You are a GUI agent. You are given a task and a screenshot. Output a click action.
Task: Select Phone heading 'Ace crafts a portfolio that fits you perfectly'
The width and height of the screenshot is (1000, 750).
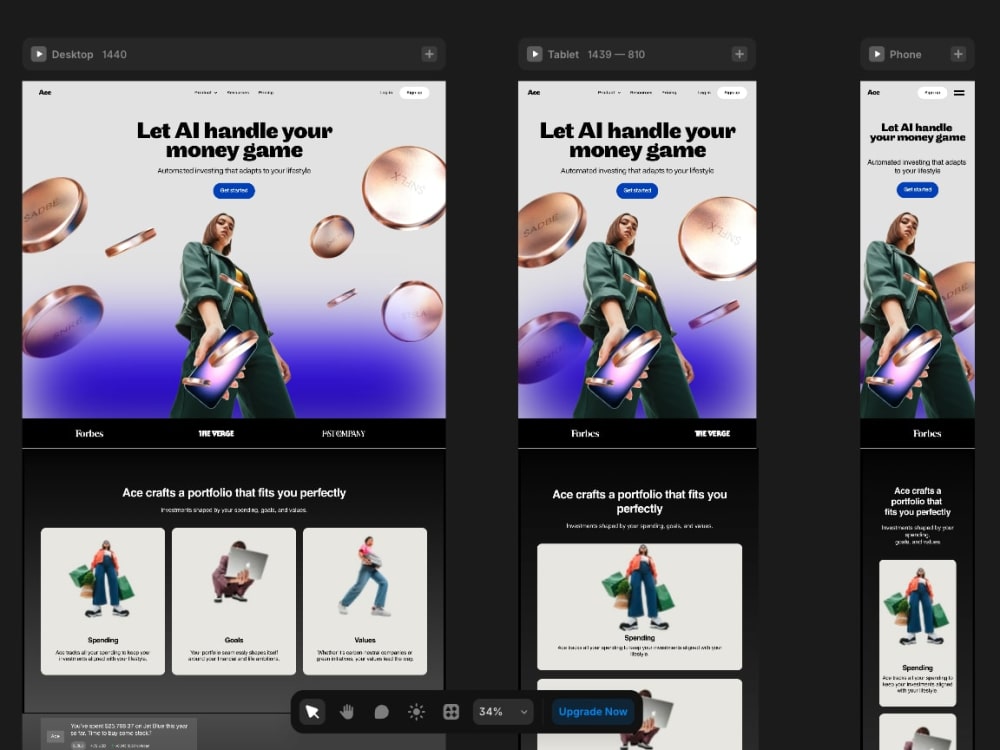point(917,501)
